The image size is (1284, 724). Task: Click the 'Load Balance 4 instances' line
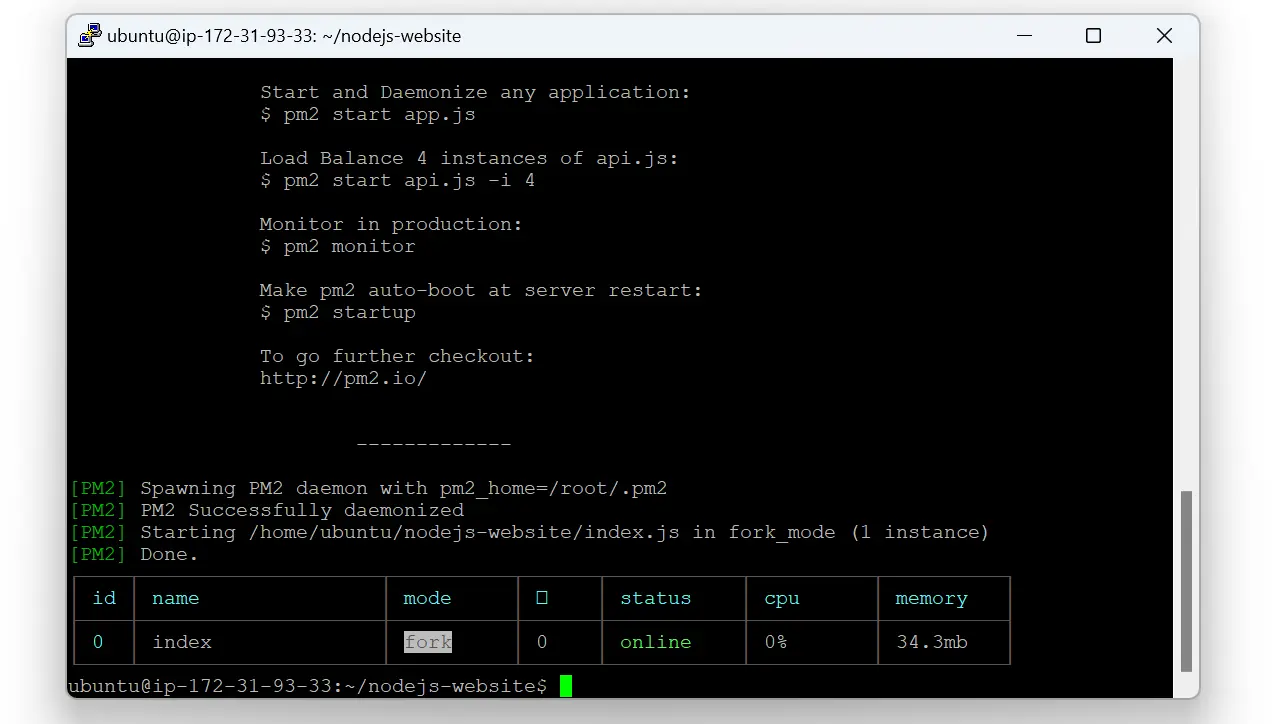pyautogui.click(x=470, y=158)
